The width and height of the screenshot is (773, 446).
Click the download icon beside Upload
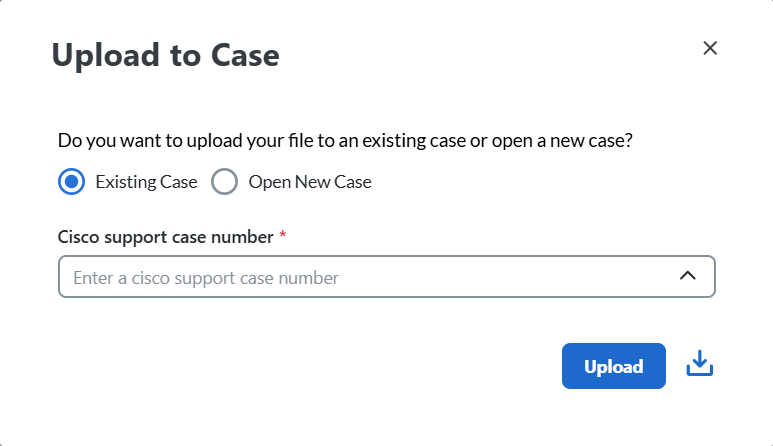point(700,365)
